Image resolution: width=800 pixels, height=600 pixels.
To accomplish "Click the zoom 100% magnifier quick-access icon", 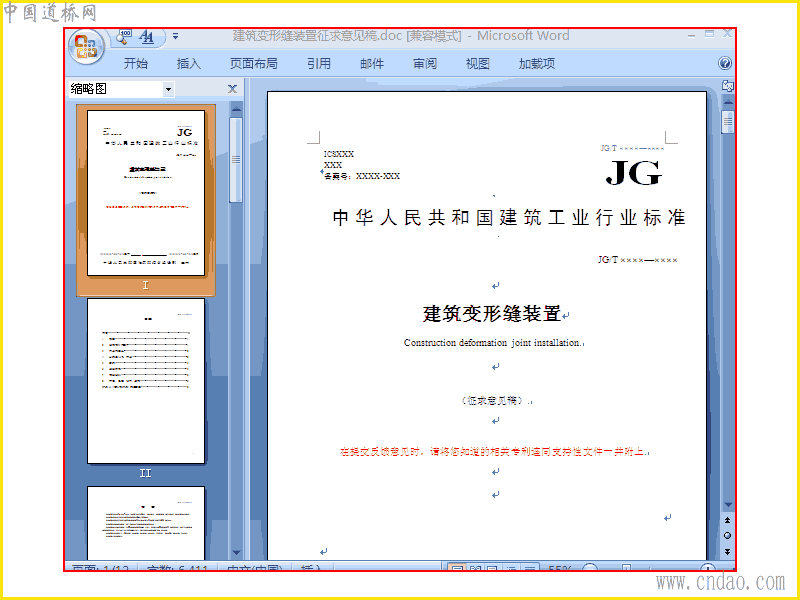I will (x=123, y=37).
